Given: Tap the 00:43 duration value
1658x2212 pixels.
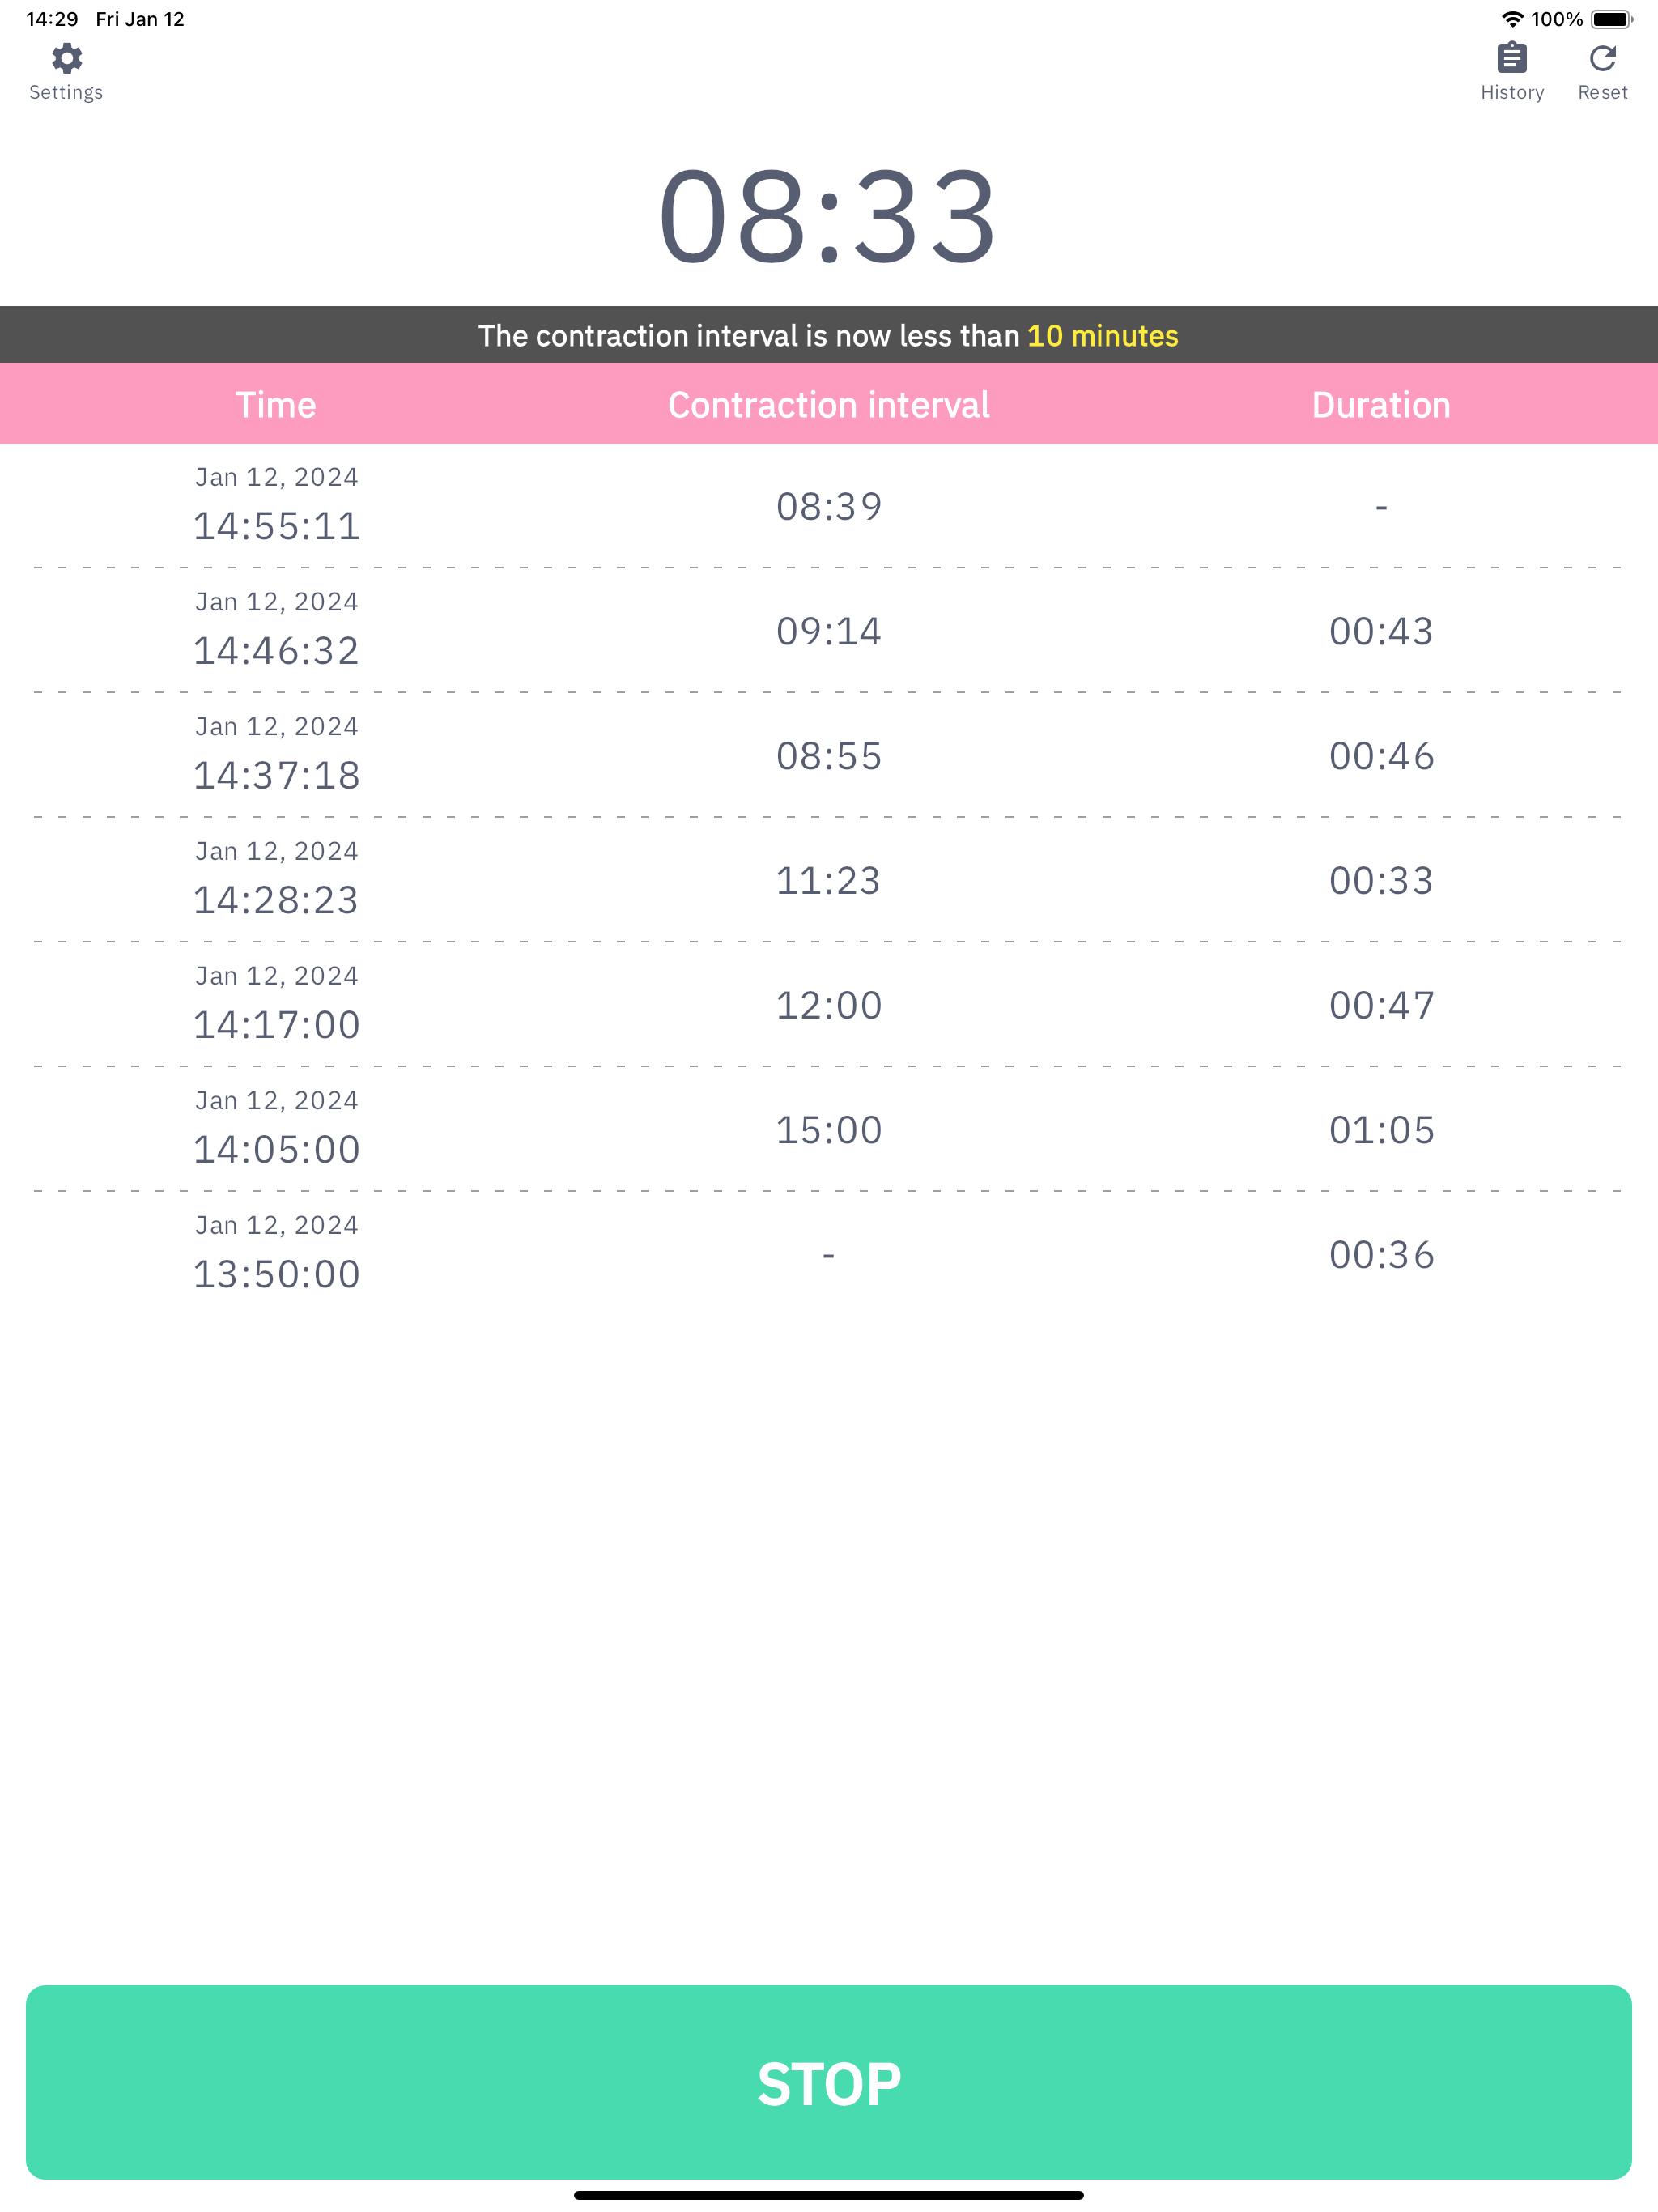Looking at the screenshot, I should 1381,631.
